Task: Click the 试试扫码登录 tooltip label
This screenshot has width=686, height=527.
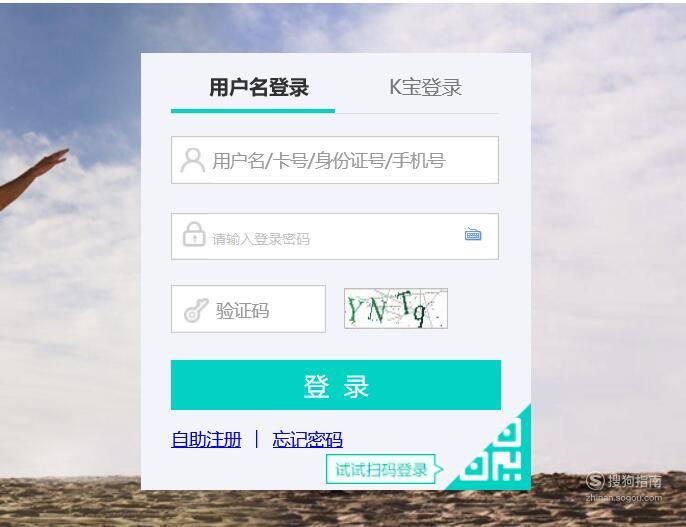Action: coord(381,469)
